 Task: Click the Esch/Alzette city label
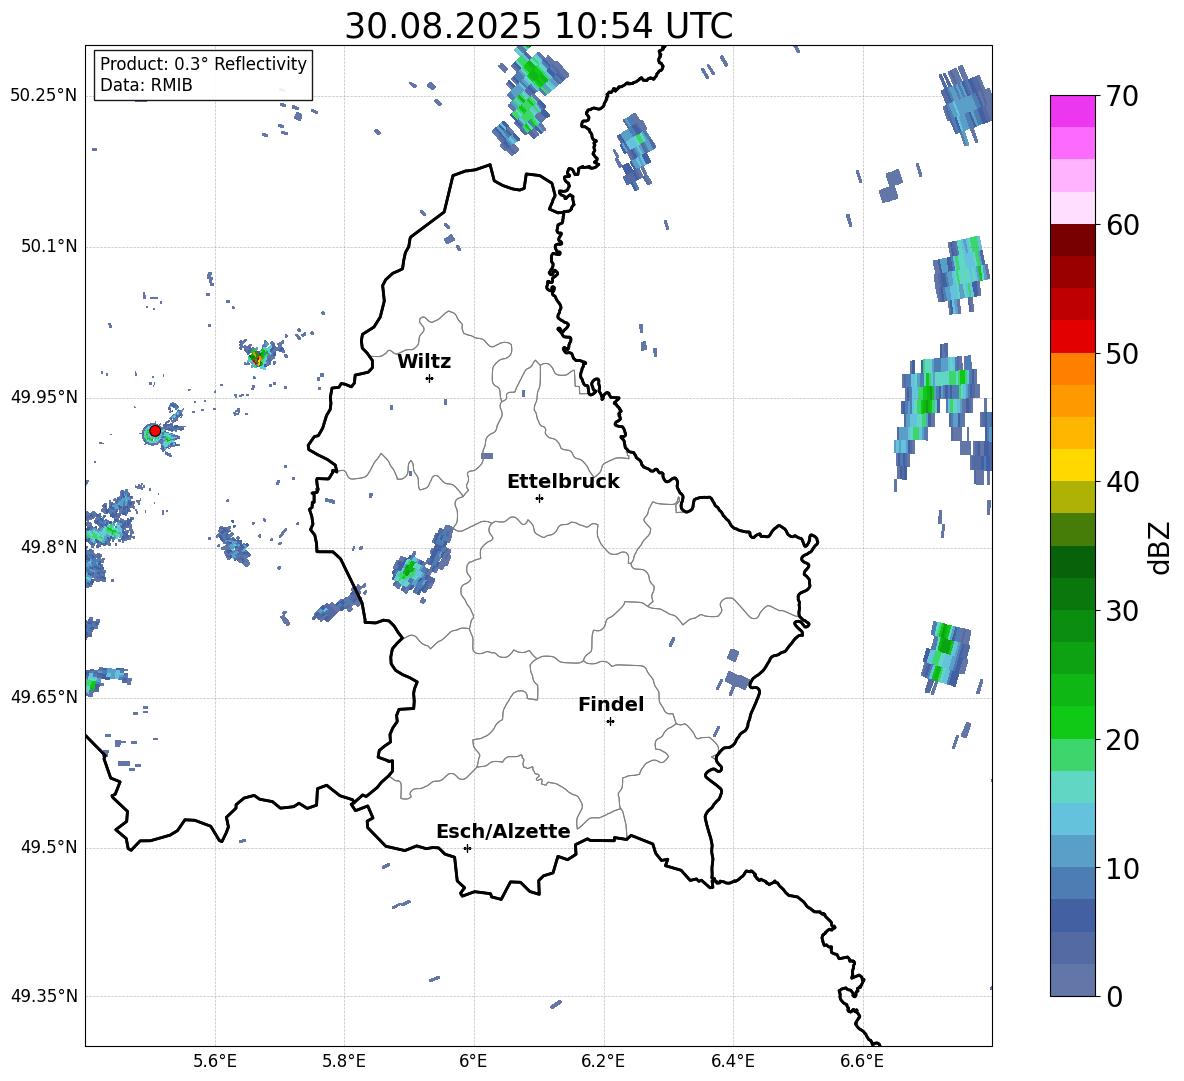tap(503, 831)
